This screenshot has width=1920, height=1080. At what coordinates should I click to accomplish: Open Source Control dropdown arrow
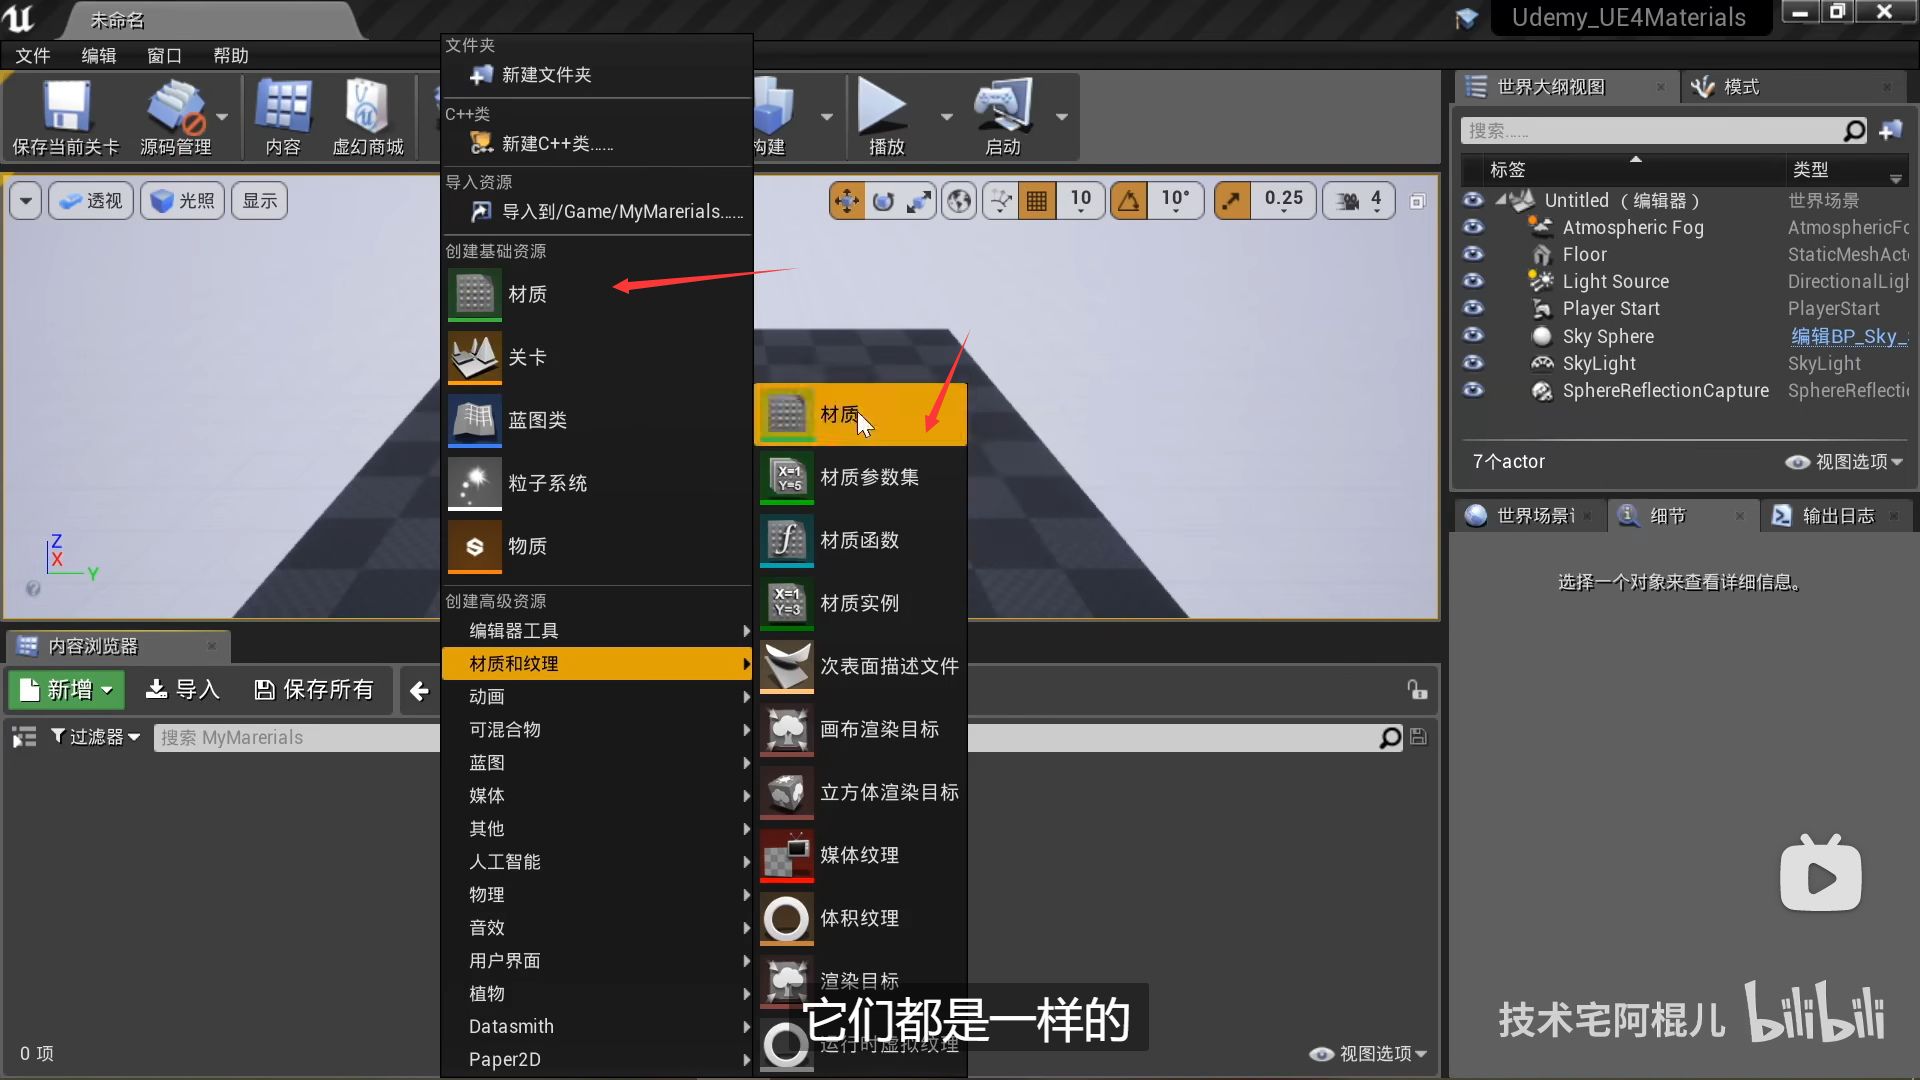(222, 117)
